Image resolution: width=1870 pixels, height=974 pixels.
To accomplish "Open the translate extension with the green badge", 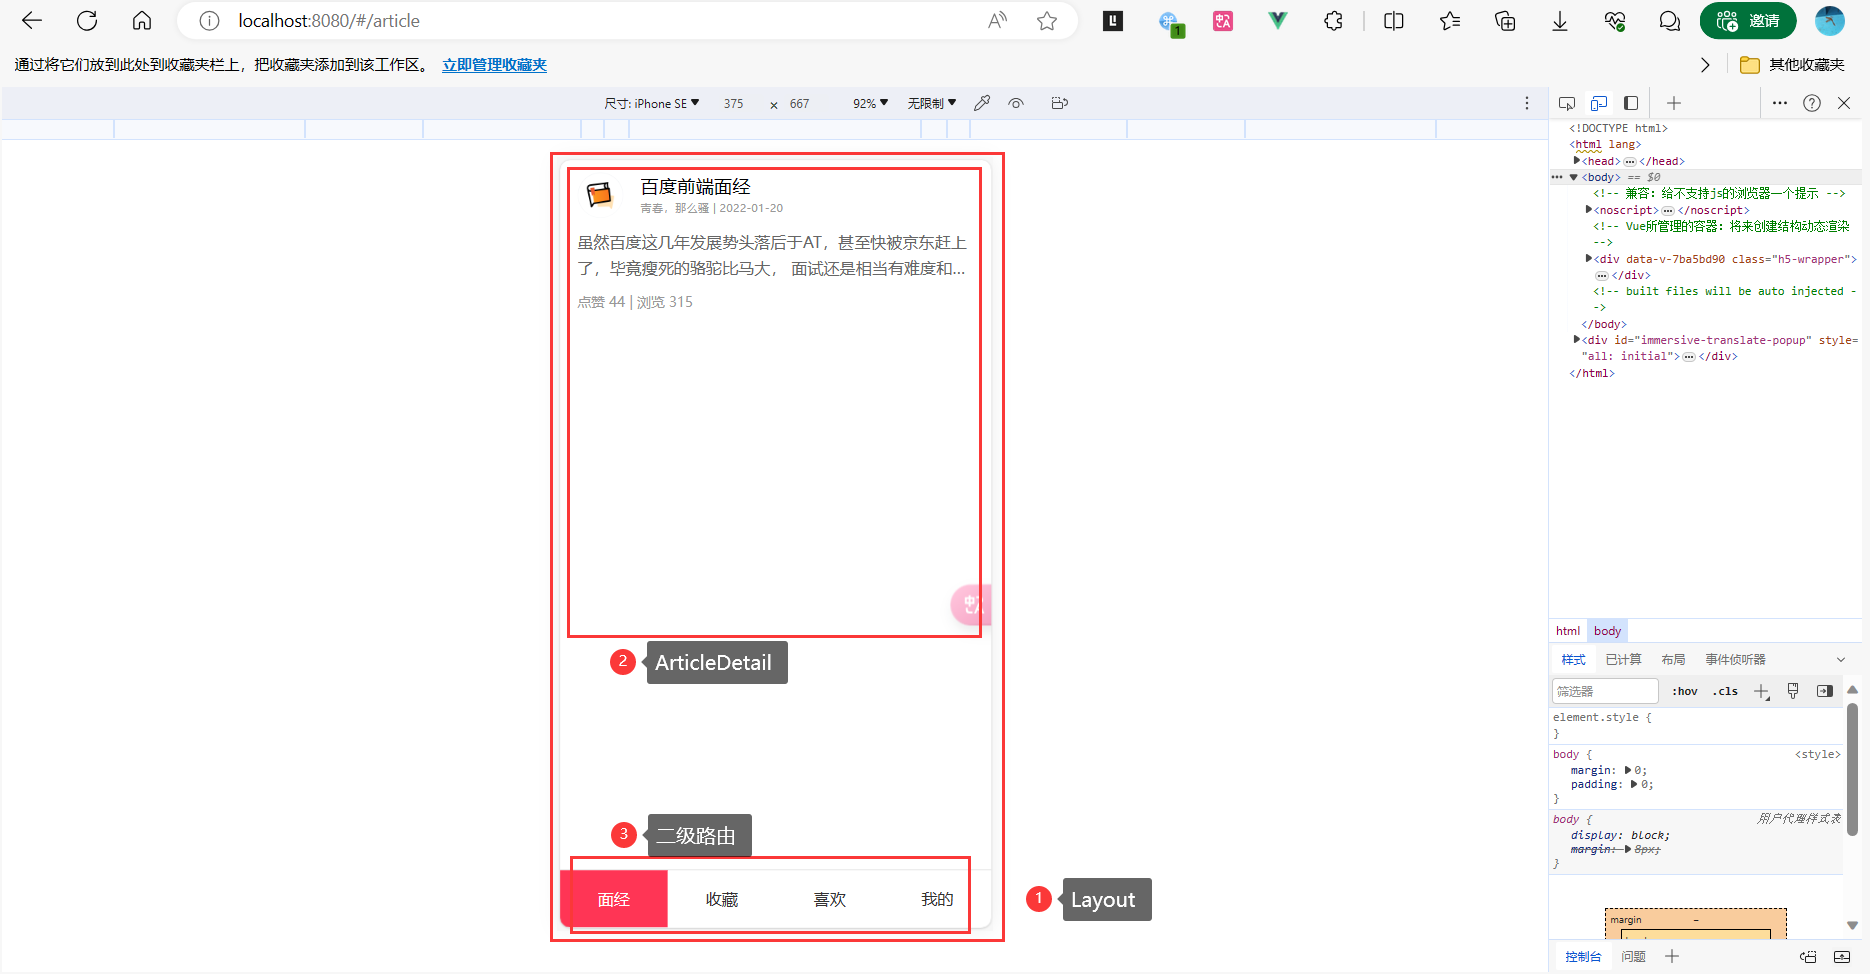I will 1169,22.
